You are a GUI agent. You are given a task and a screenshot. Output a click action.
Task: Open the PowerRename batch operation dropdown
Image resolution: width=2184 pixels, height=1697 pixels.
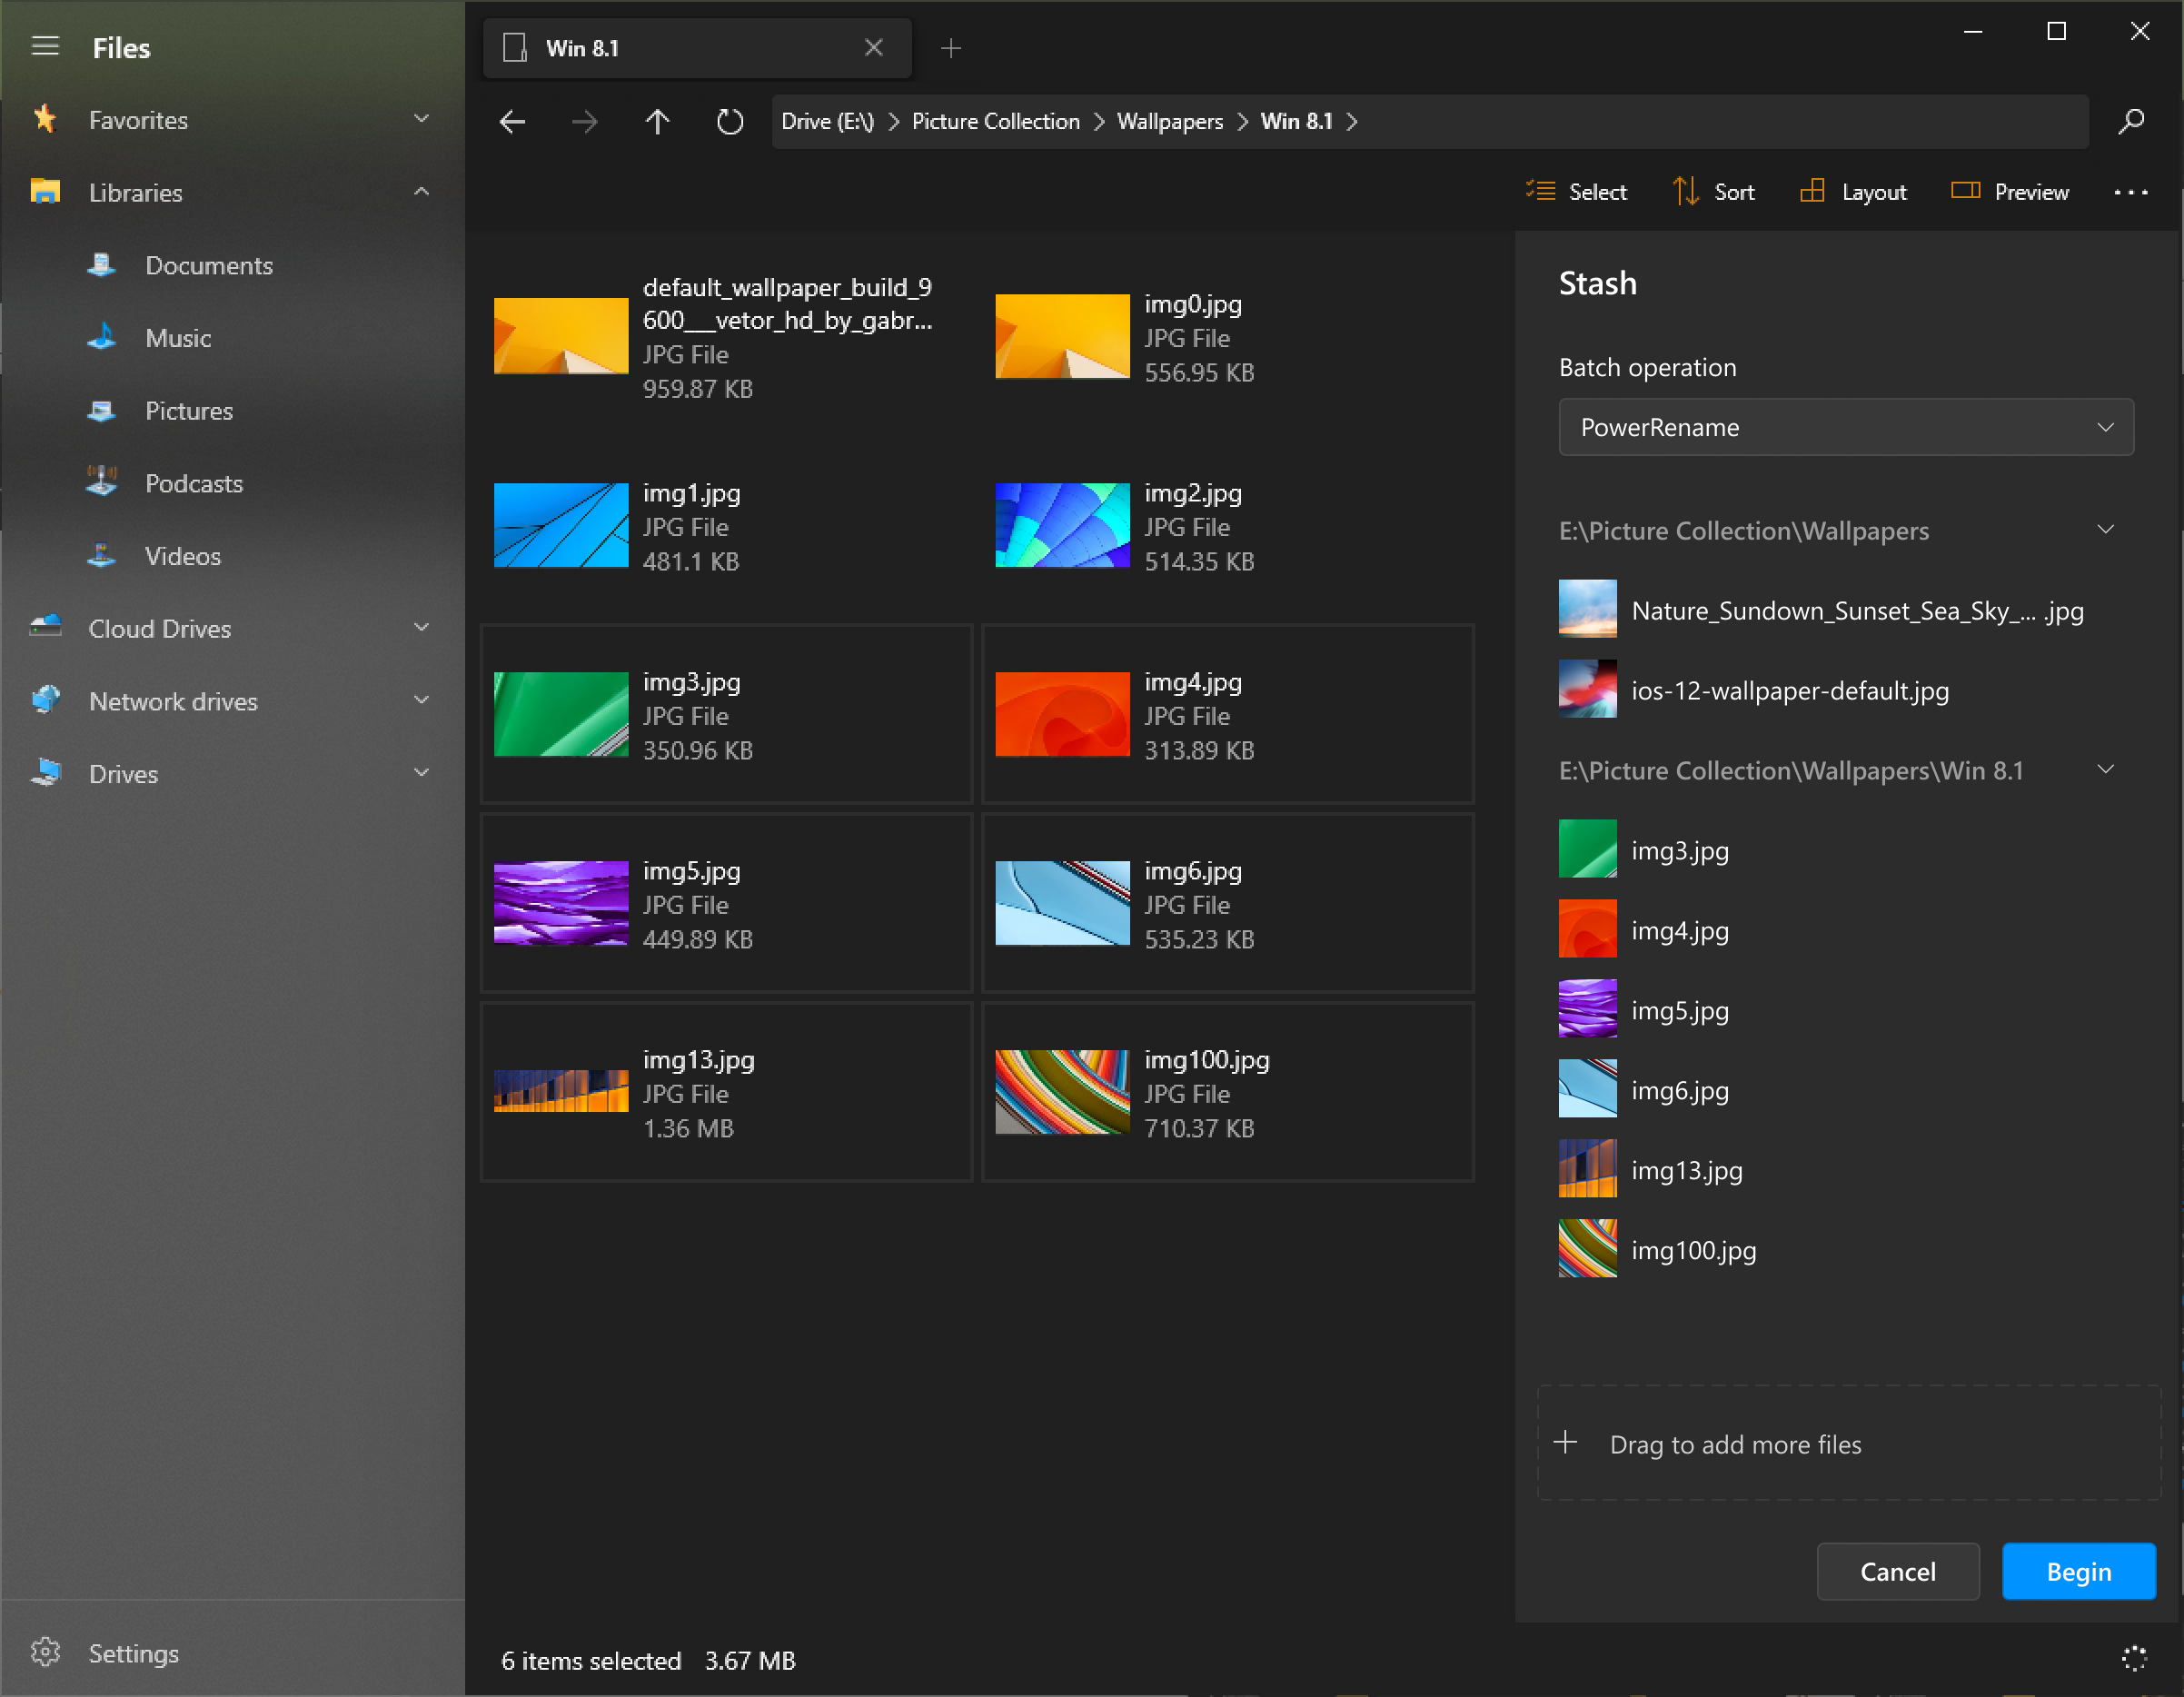coord(1845,427)
